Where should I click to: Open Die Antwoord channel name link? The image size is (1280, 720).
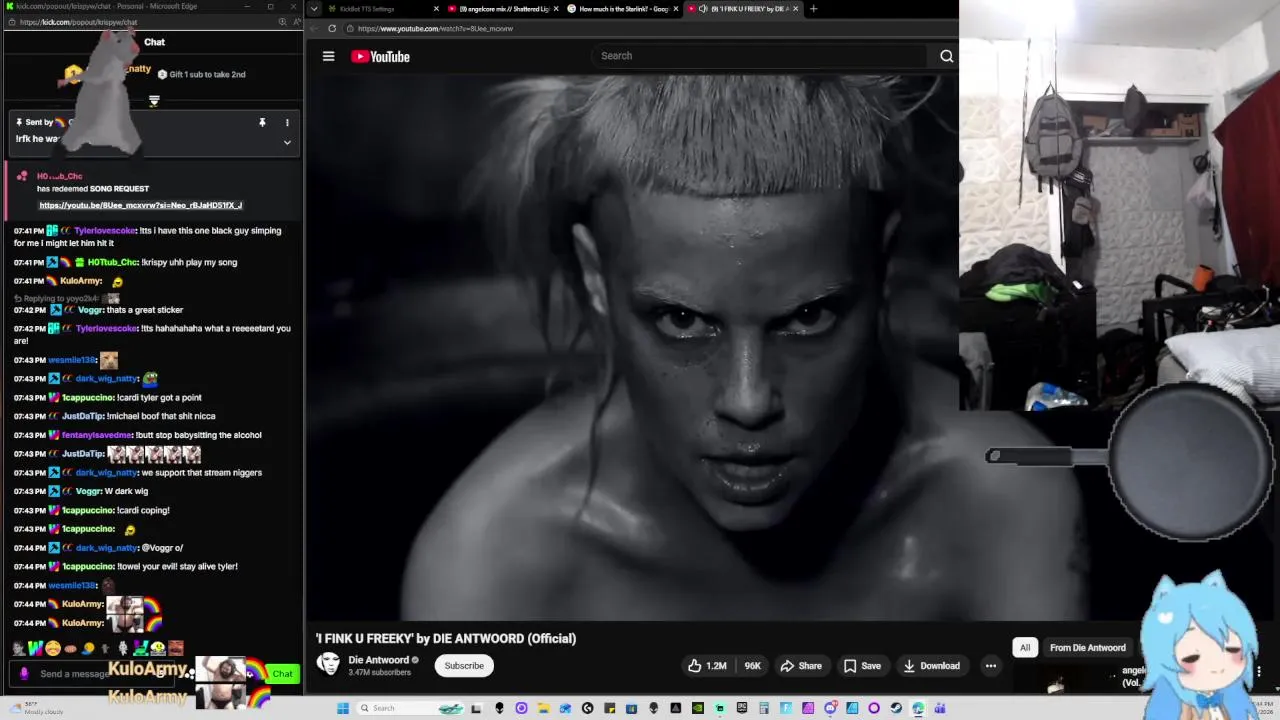(x=378, y=660)
